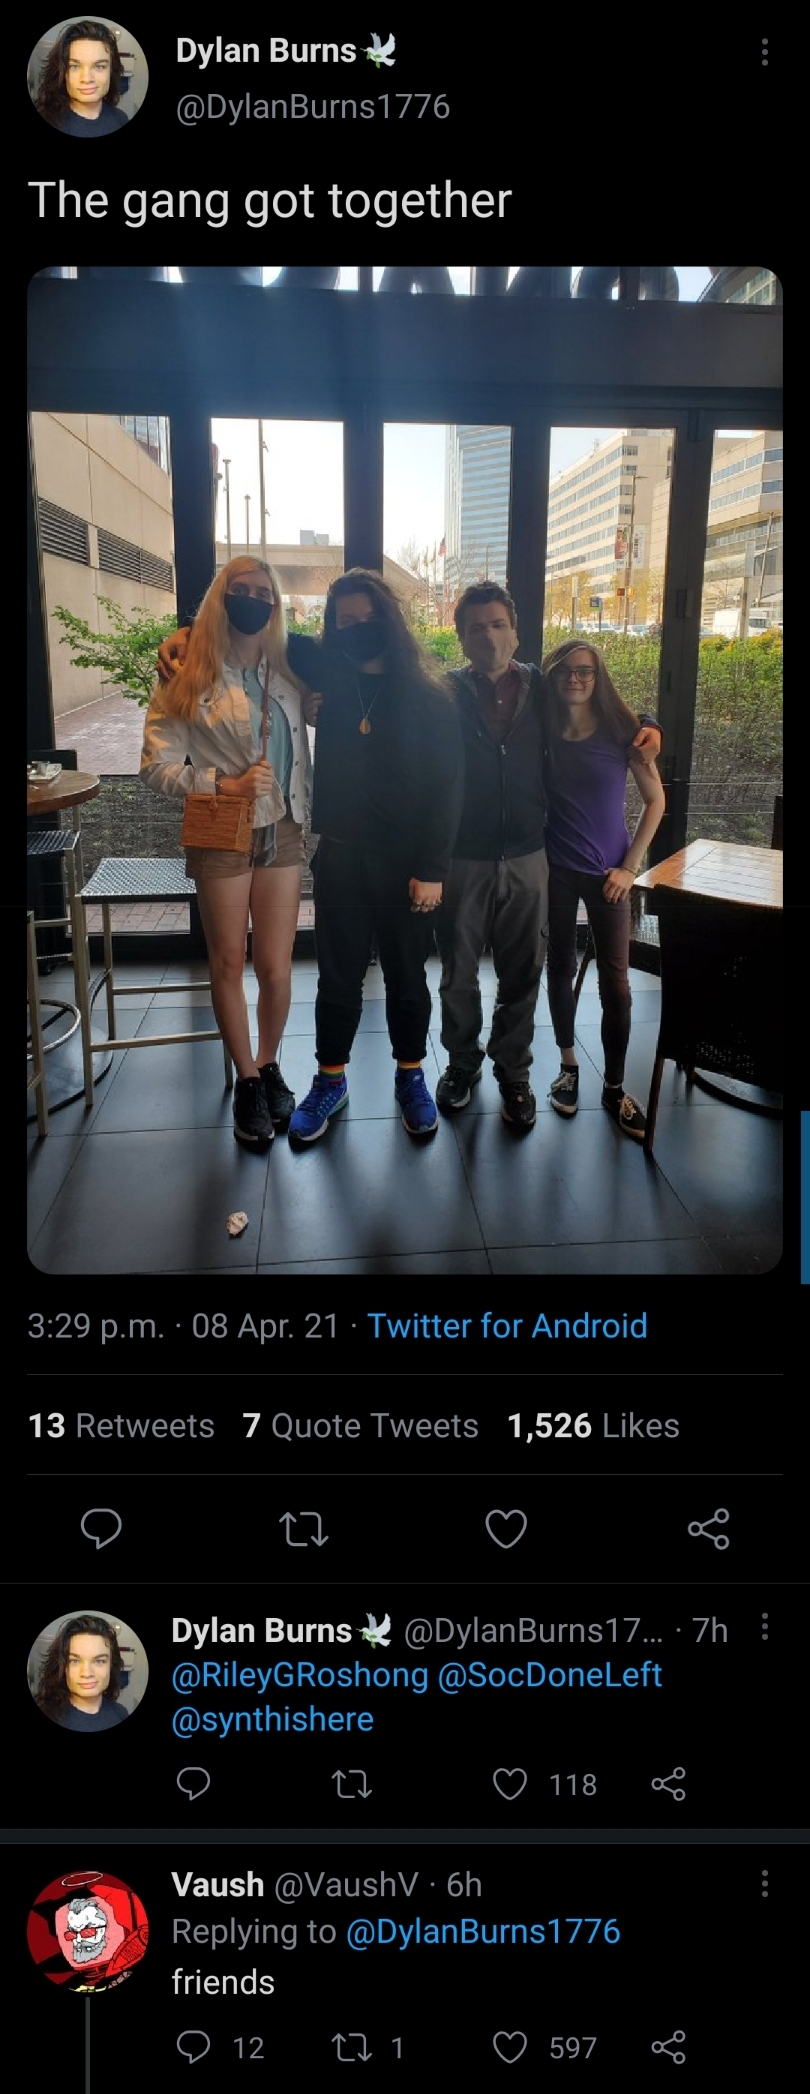Screen dimensions: 810x2094
Task: Like Vaush's reply with 597 likes
Action: (x=510, y=2048)
